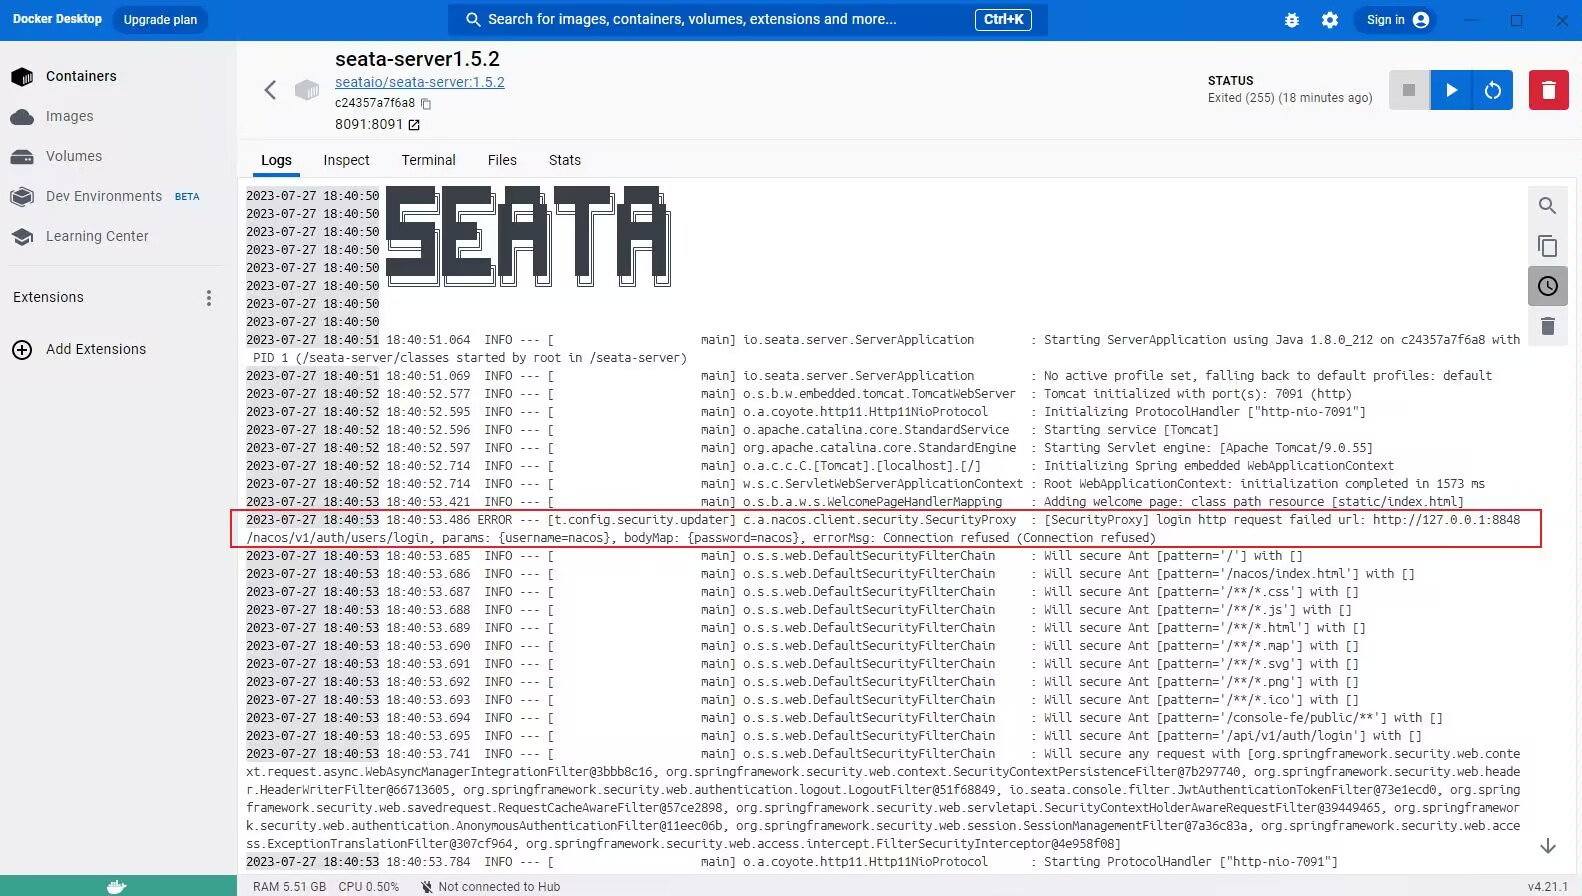Click the Learning Center graduation cap icon
Screen dimensions: 1582x896
click(22, 237)
